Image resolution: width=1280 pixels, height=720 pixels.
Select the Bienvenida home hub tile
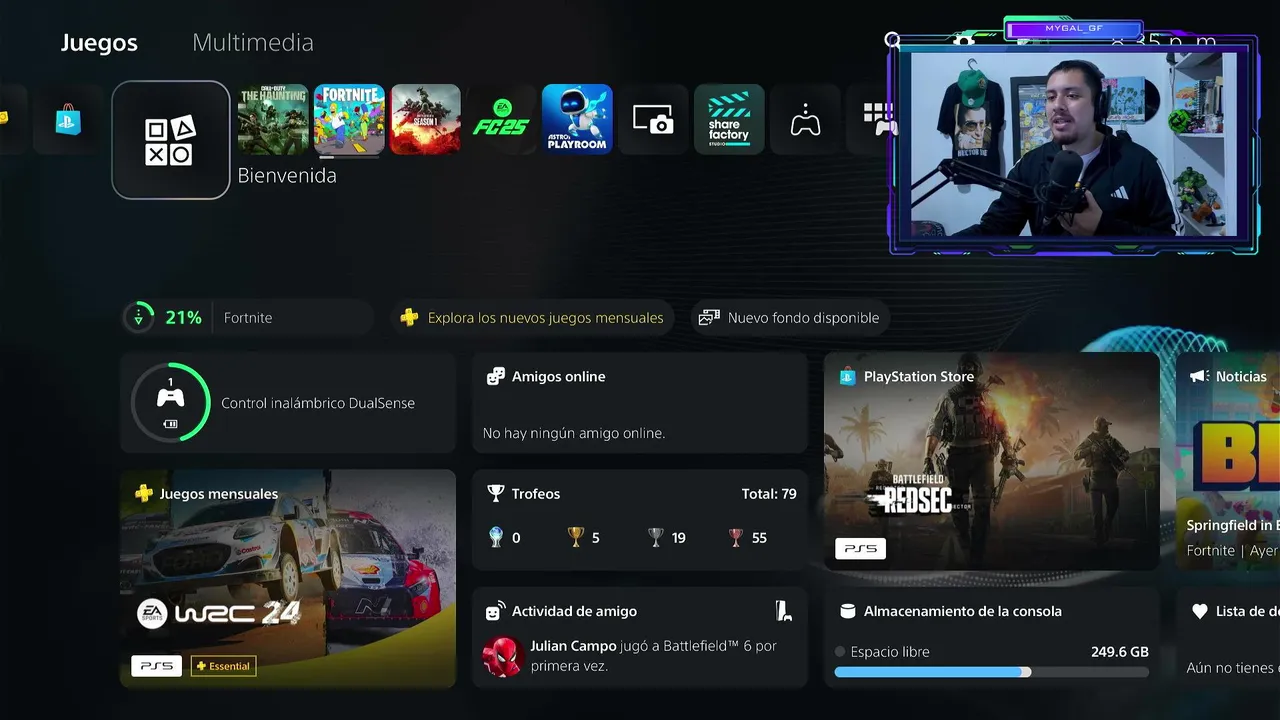coord(171,140)
